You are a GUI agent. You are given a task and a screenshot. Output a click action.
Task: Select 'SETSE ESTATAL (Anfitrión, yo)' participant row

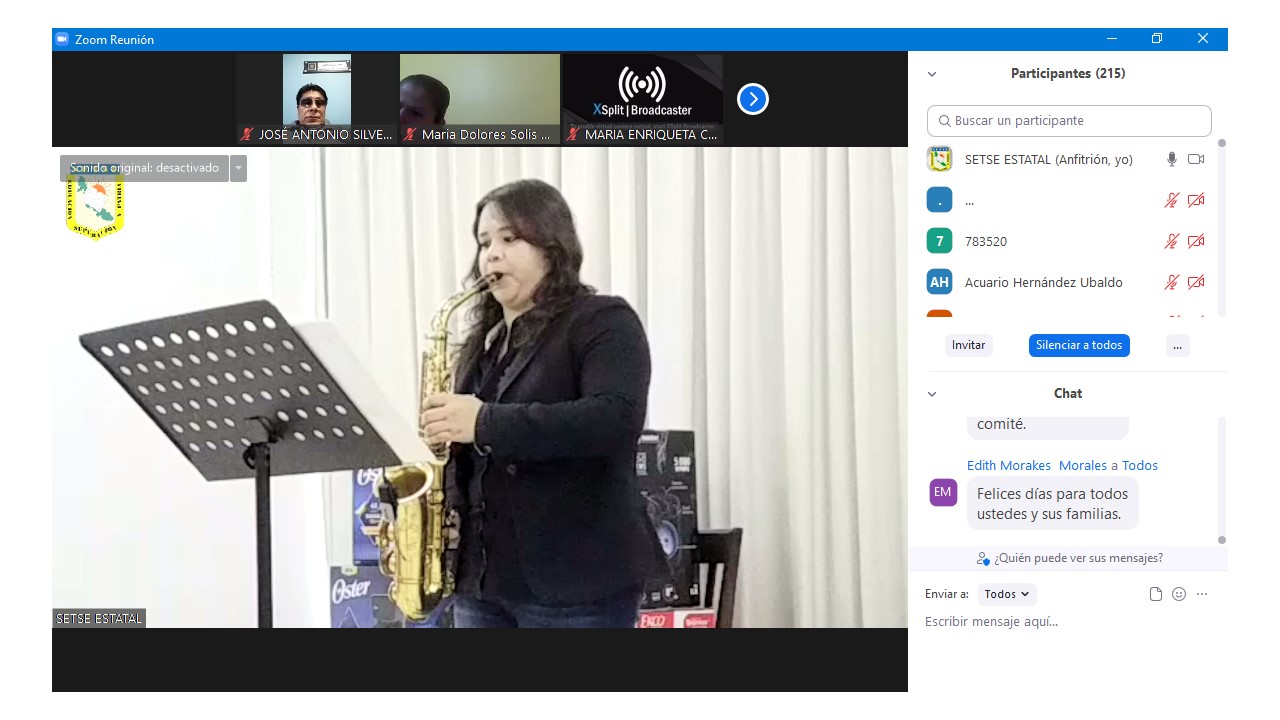tap(1066, 159)
